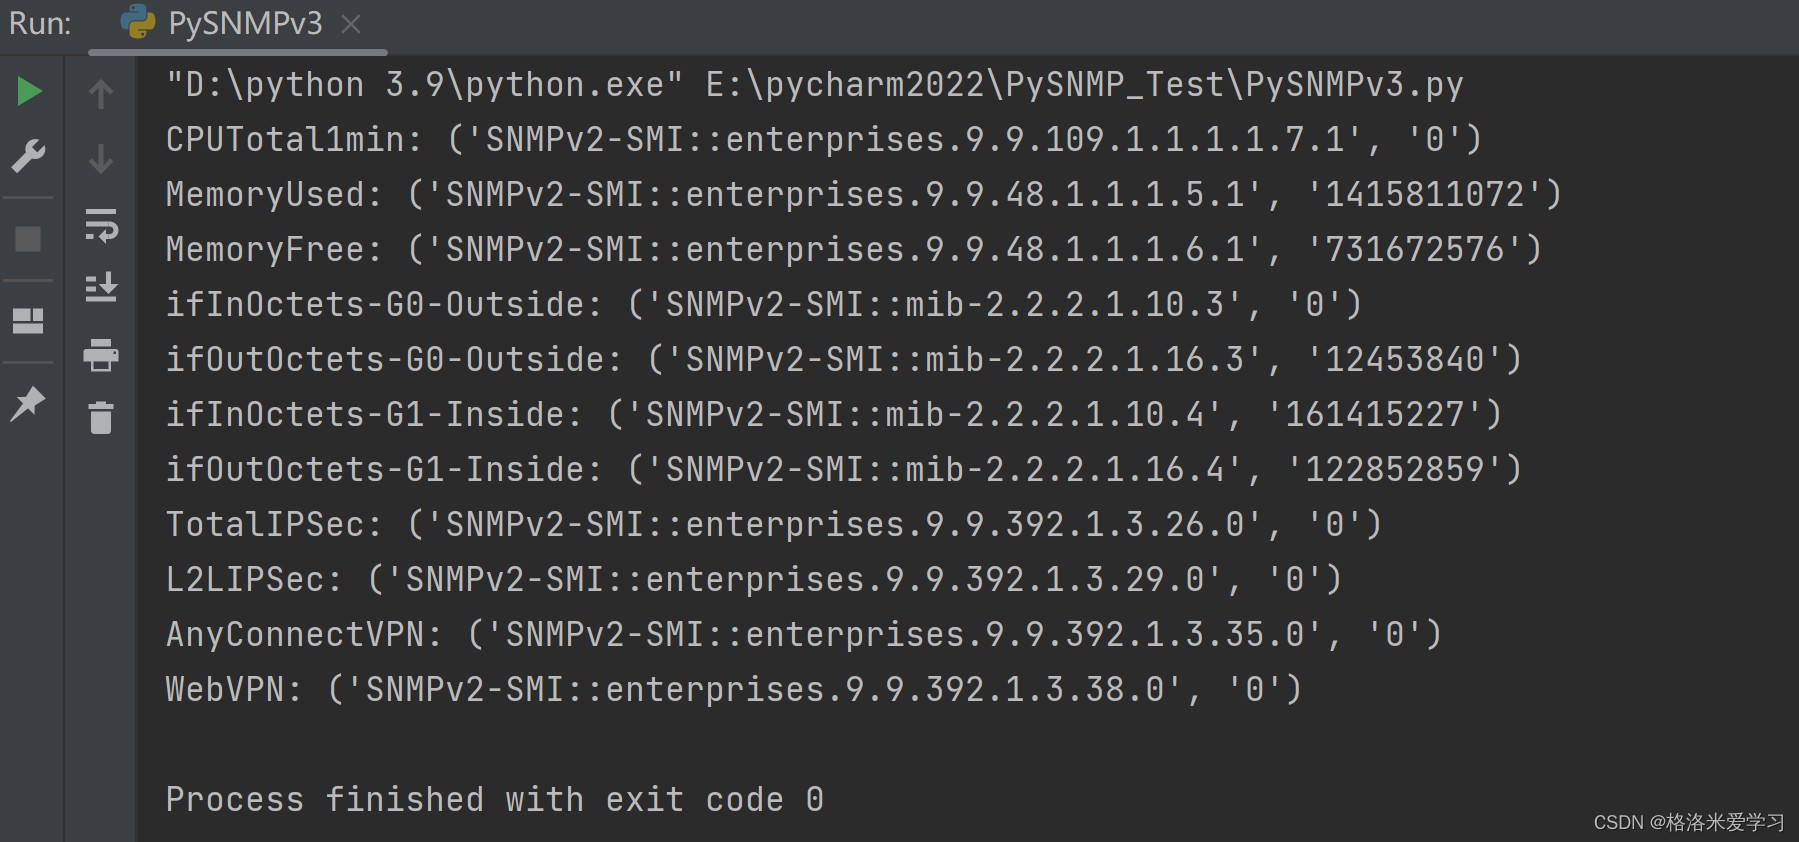Print console output with the printer icon
1799x842 pixels.
tap(101, 355)
